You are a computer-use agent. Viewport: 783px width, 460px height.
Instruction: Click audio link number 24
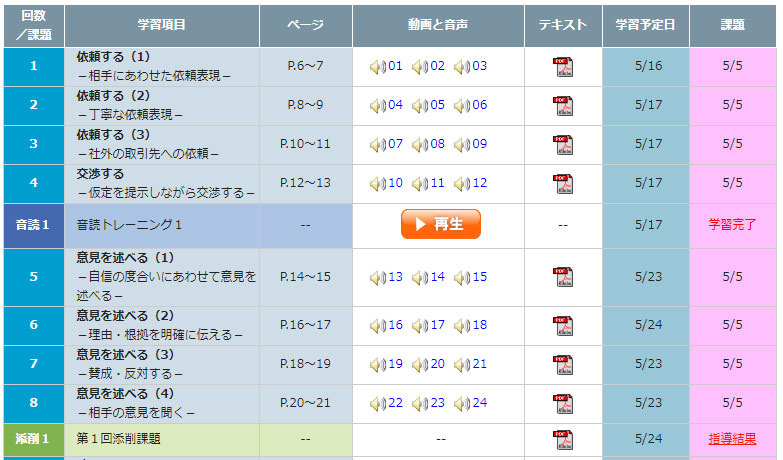pos(480,403)
